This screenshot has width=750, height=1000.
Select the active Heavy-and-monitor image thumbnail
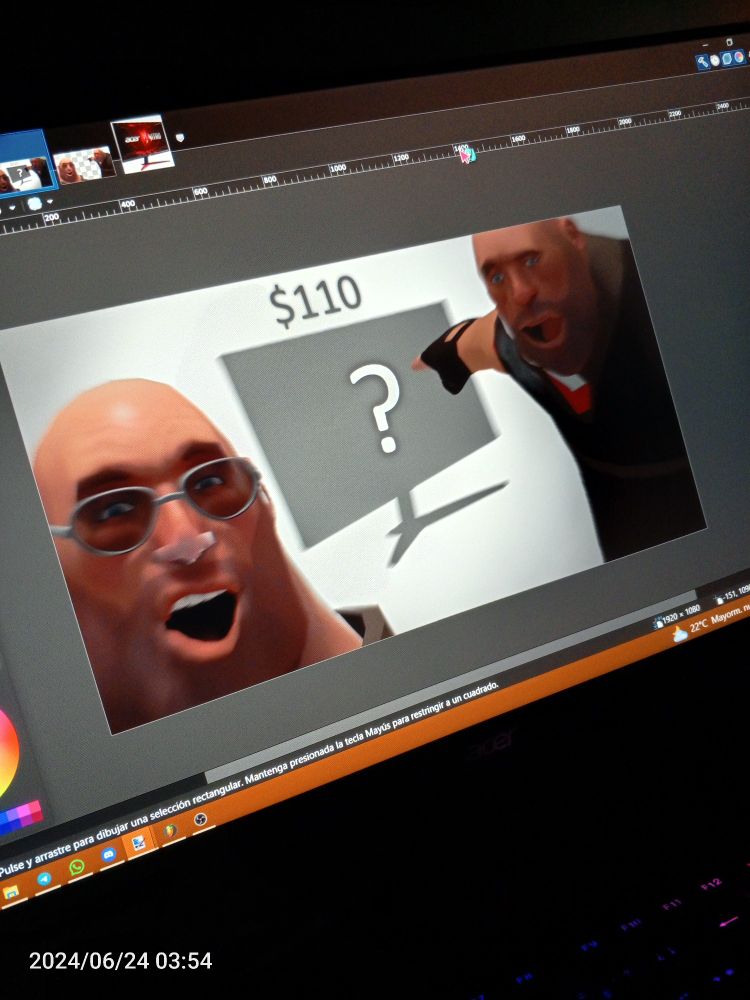[x=24, y=165]
